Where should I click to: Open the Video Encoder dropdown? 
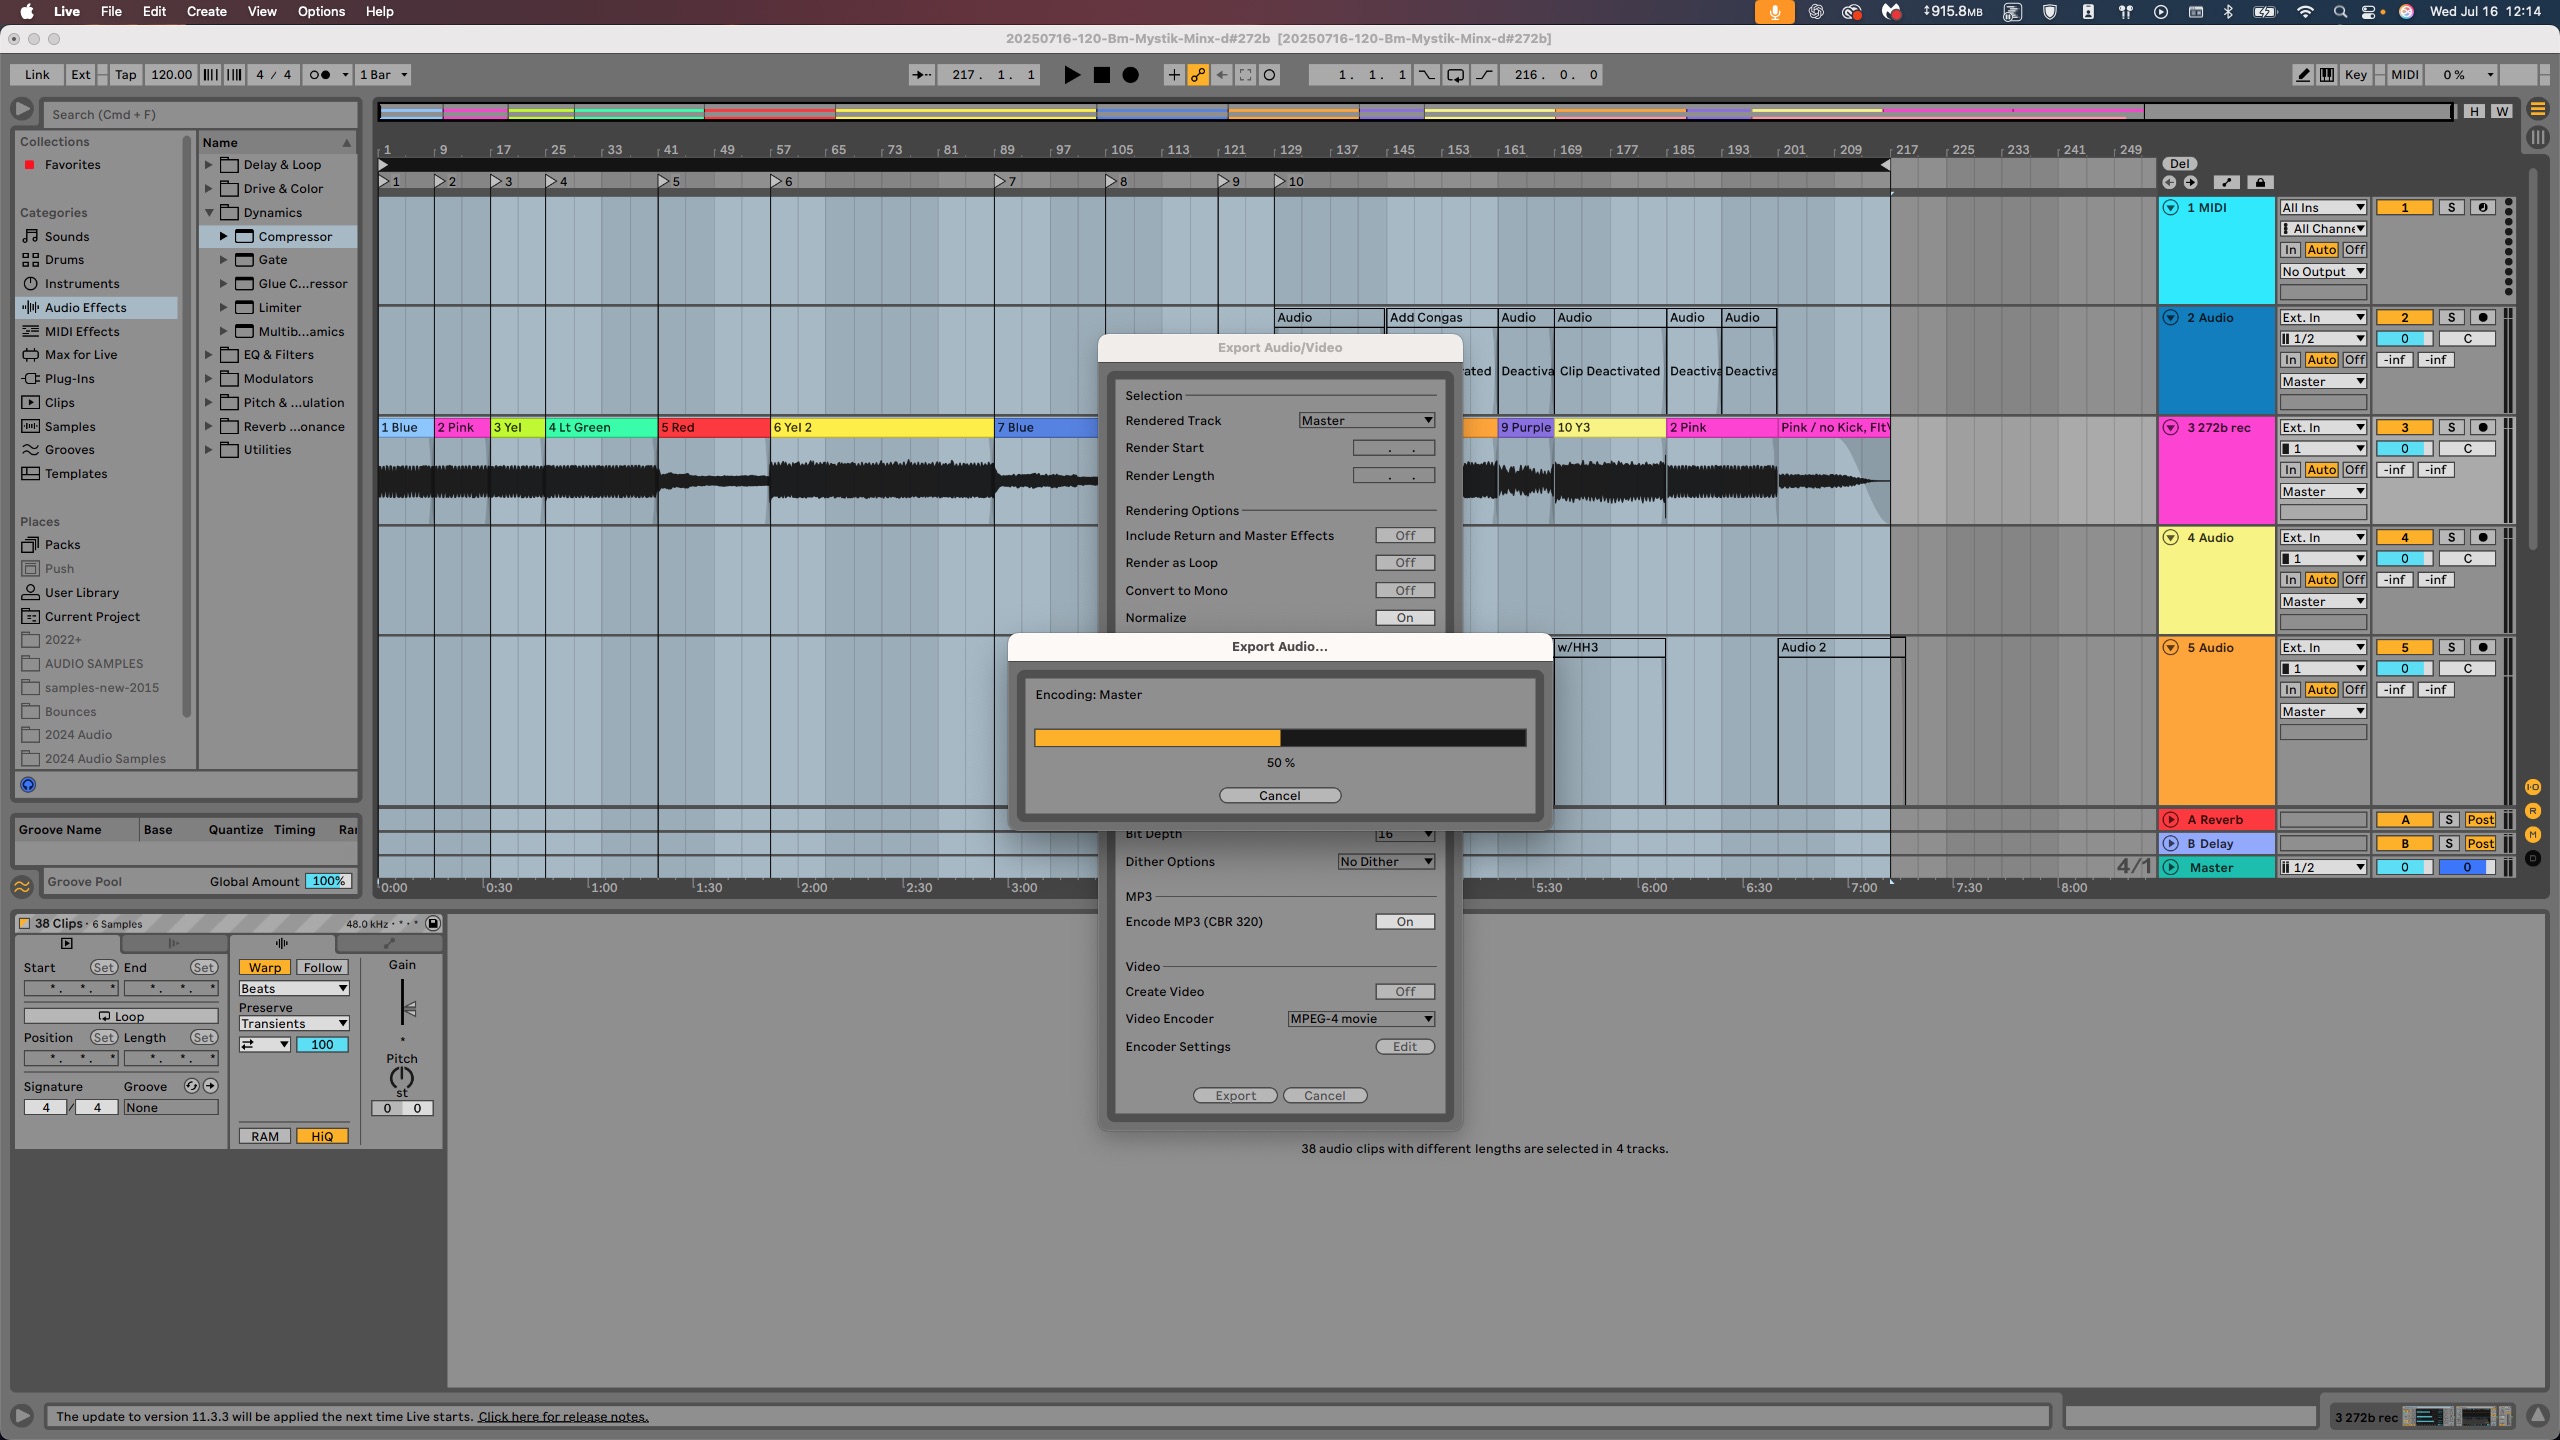(1359, 1018)
